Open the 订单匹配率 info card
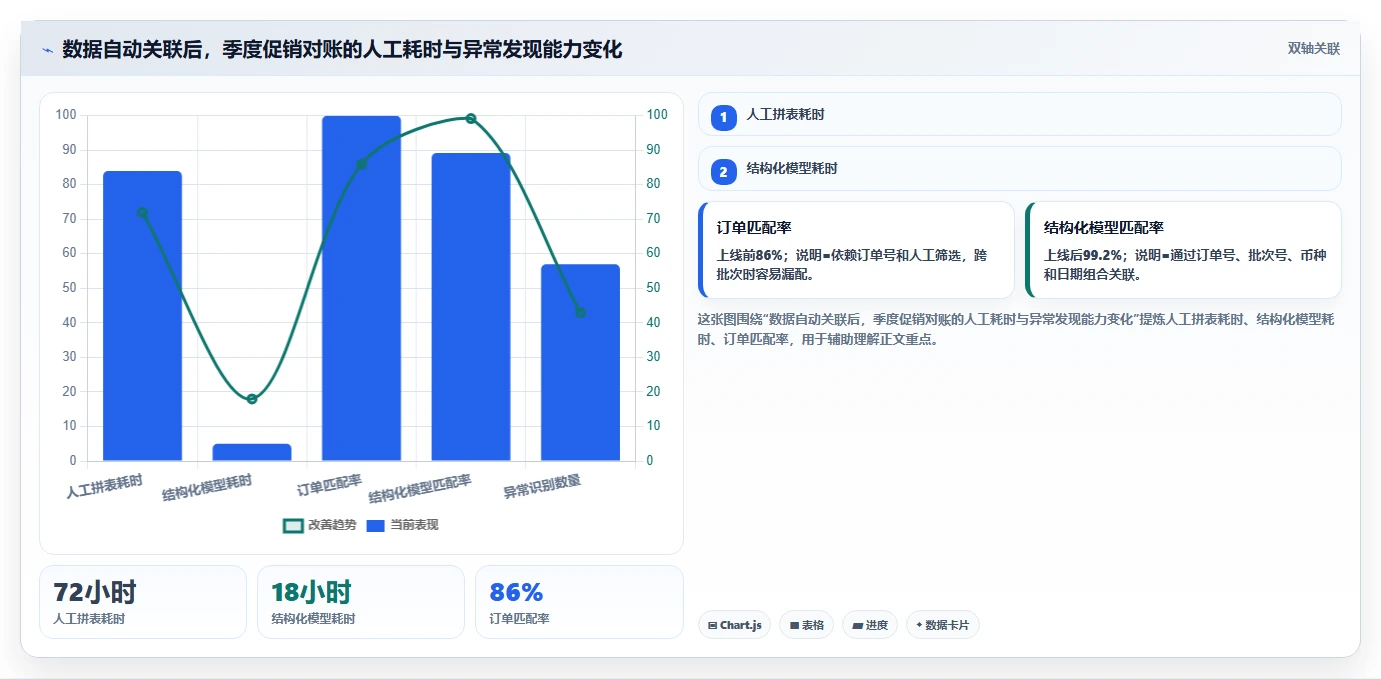 click(857, 250)
